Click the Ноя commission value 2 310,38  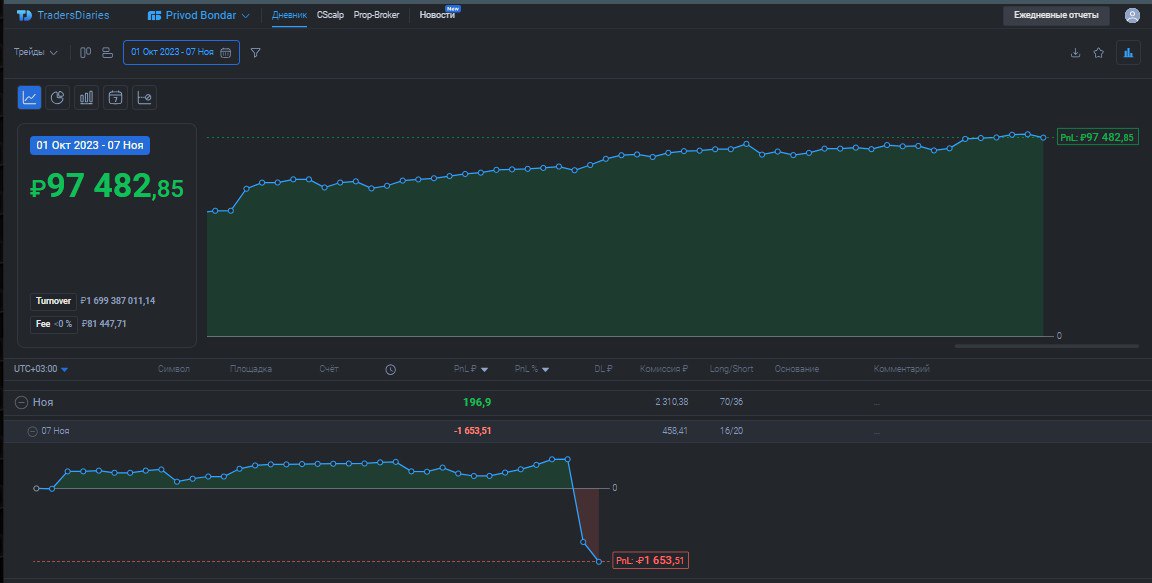(672, 402)
